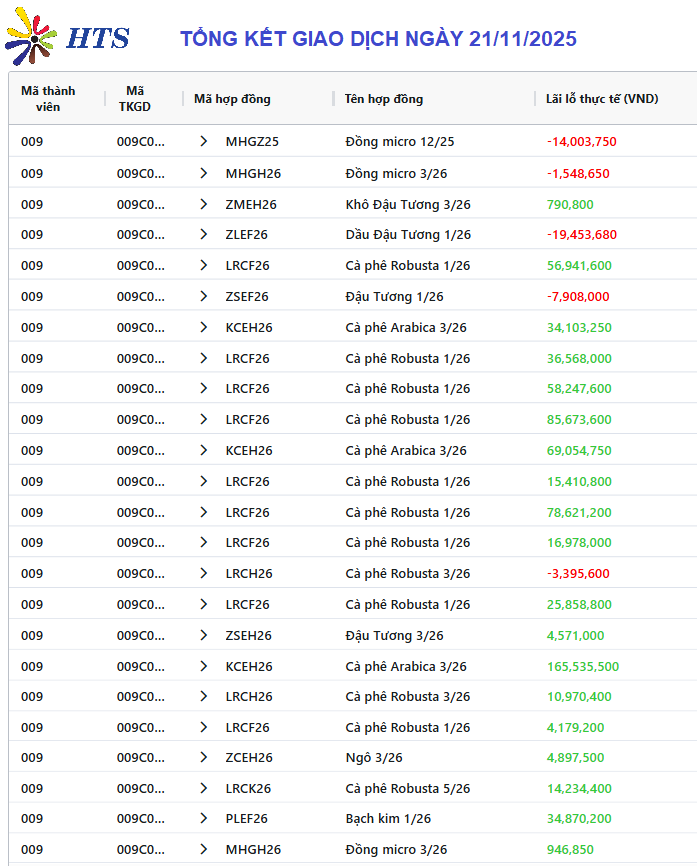Select the Bạch kim 1/26 contract name
This screenshot has width=697, height=867.
[388, 819]
